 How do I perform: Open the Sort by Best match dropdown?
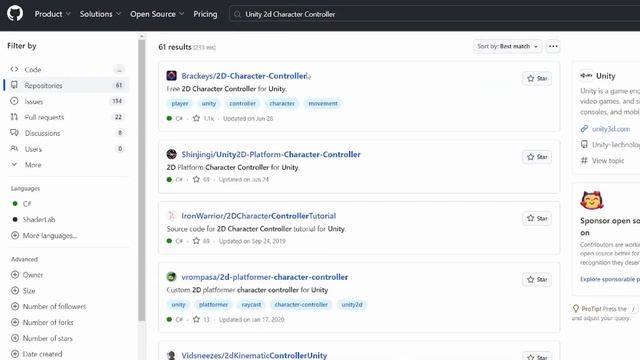(507, 46)
